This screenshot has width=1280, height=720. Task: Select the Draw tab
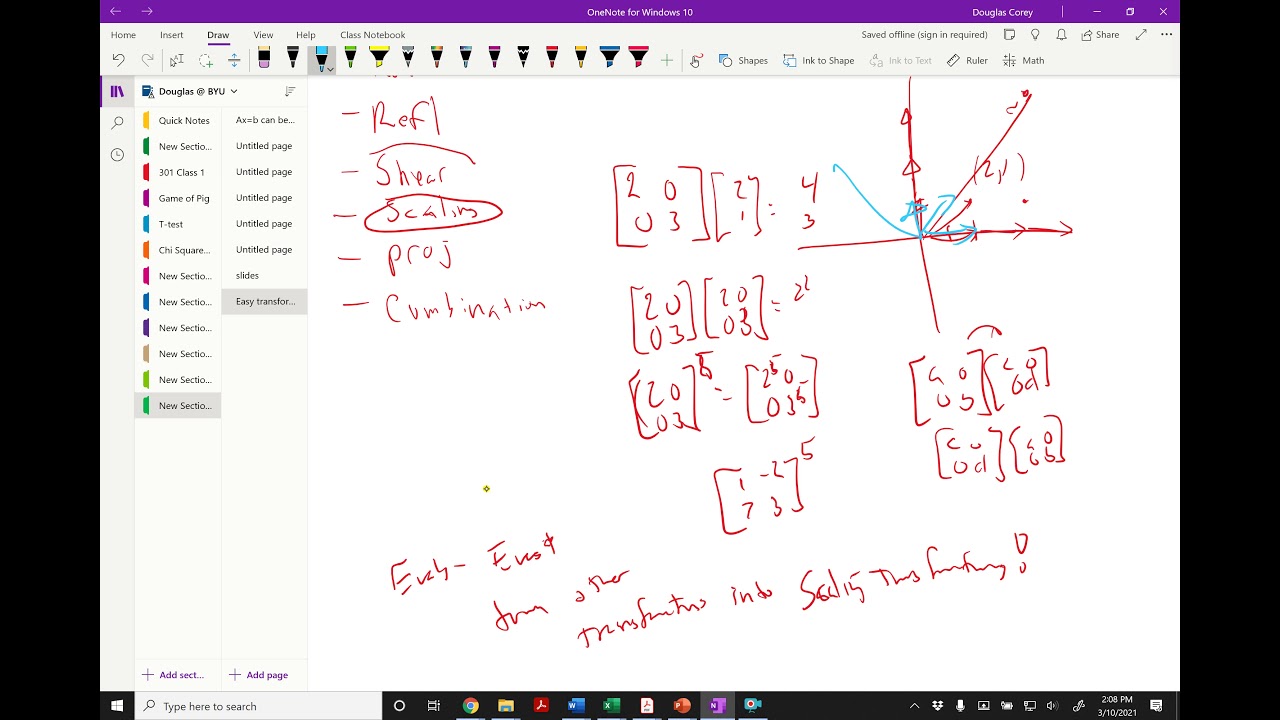point(218,35)
